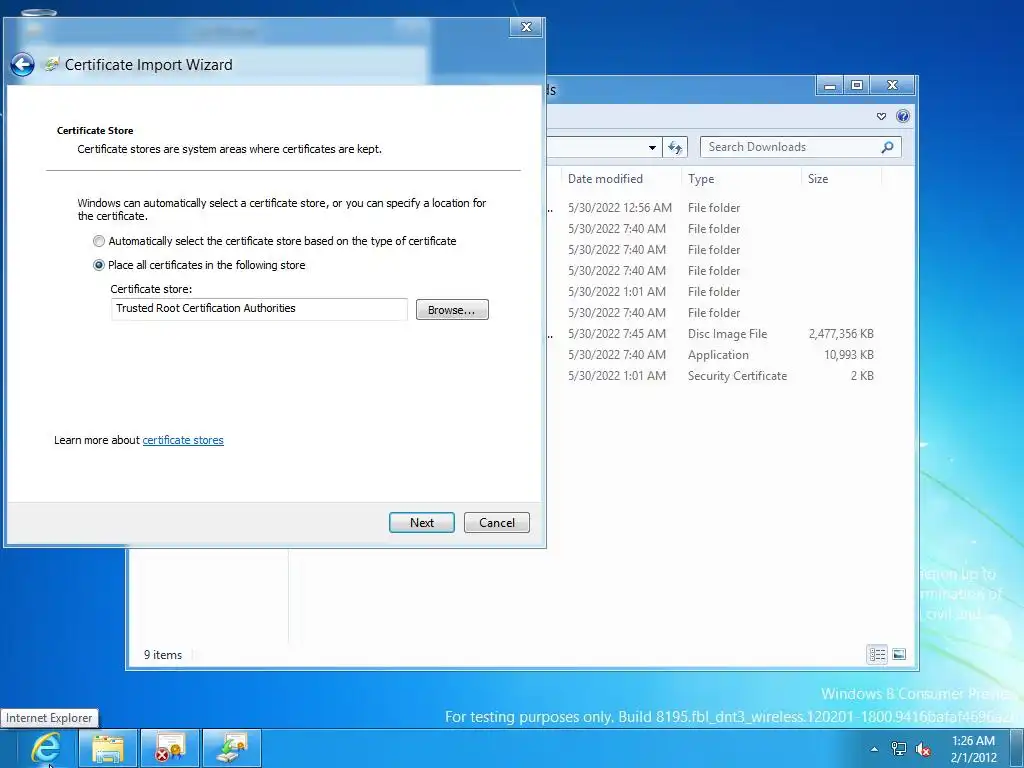Switch Explorer to details view icon
This screenshot has height=768, width=1024.
click(877, 654)
